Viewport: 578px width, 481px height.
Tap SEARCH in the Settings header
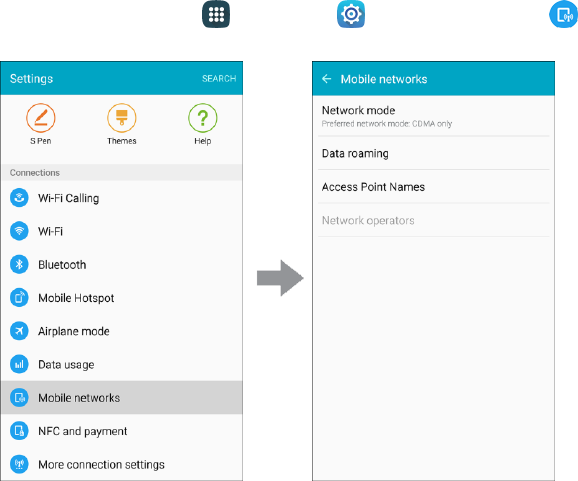(219, 79)
